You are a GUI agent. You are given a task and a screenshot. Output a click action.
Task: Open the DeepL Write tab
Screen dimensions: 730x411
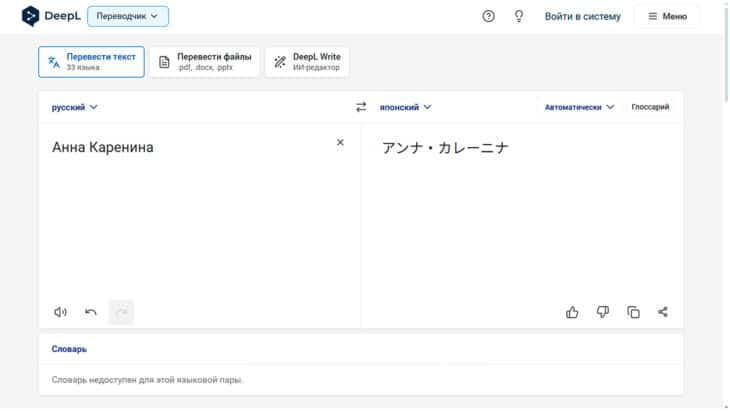click(307, 62)
